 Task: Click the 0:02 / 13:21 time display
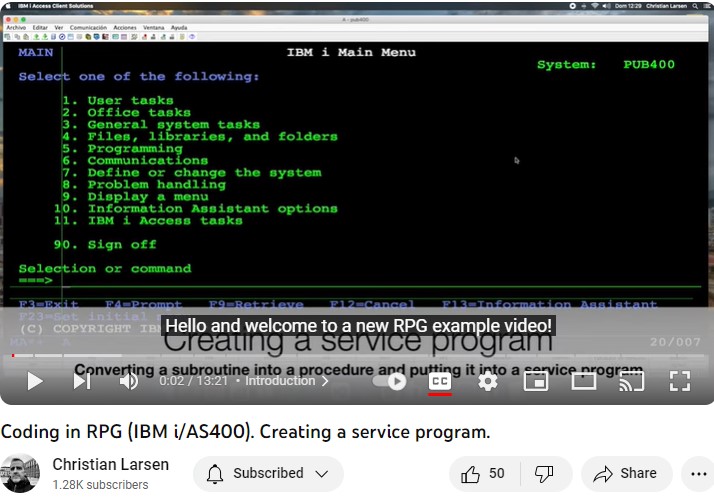(194, 381)
